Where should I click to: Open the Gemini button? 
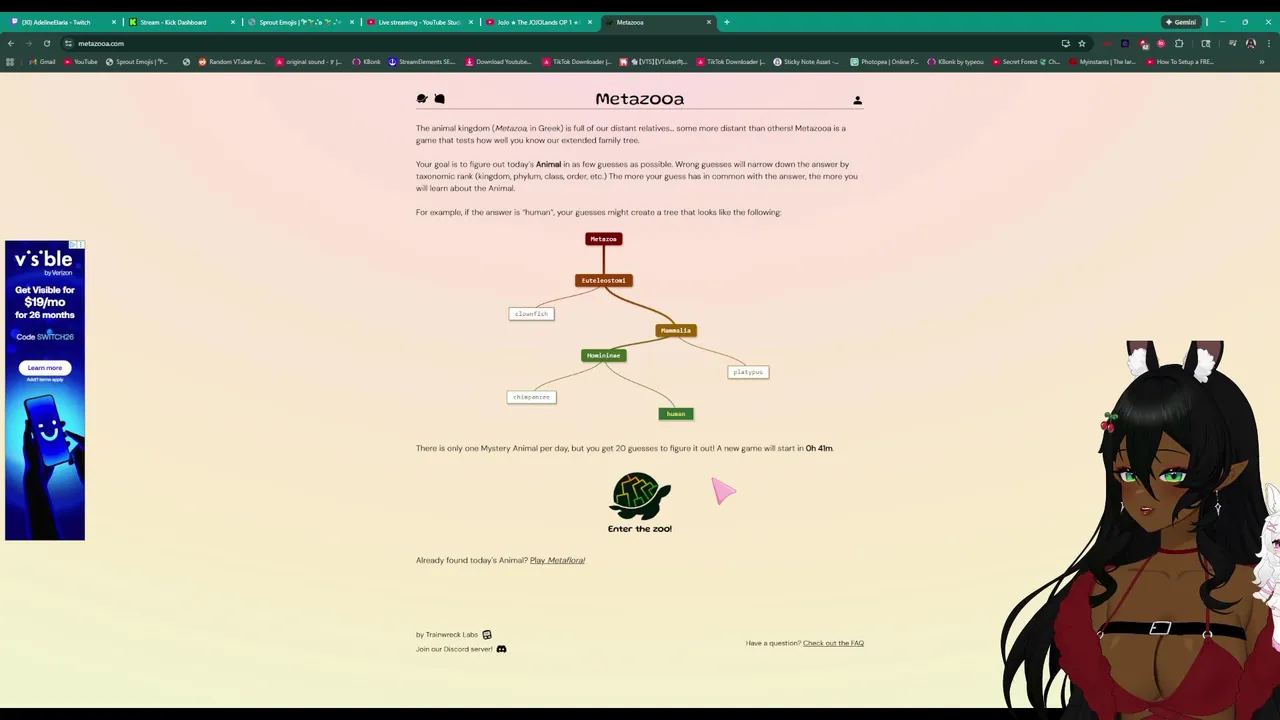point(1181,22)
